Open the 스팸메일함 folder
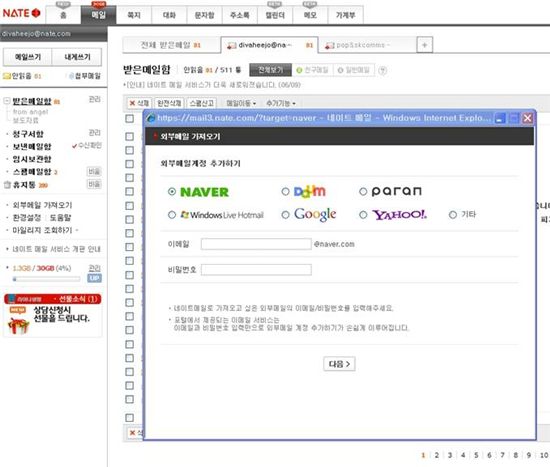The height and width of the screenshot is (467, 550). (32, 172)
